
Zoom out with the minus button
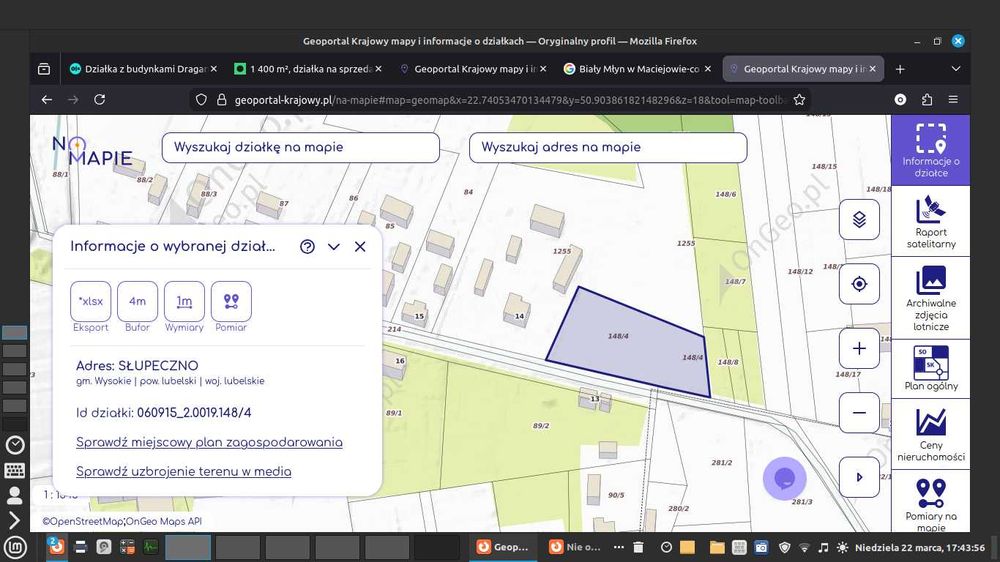[x=859, y=413]
